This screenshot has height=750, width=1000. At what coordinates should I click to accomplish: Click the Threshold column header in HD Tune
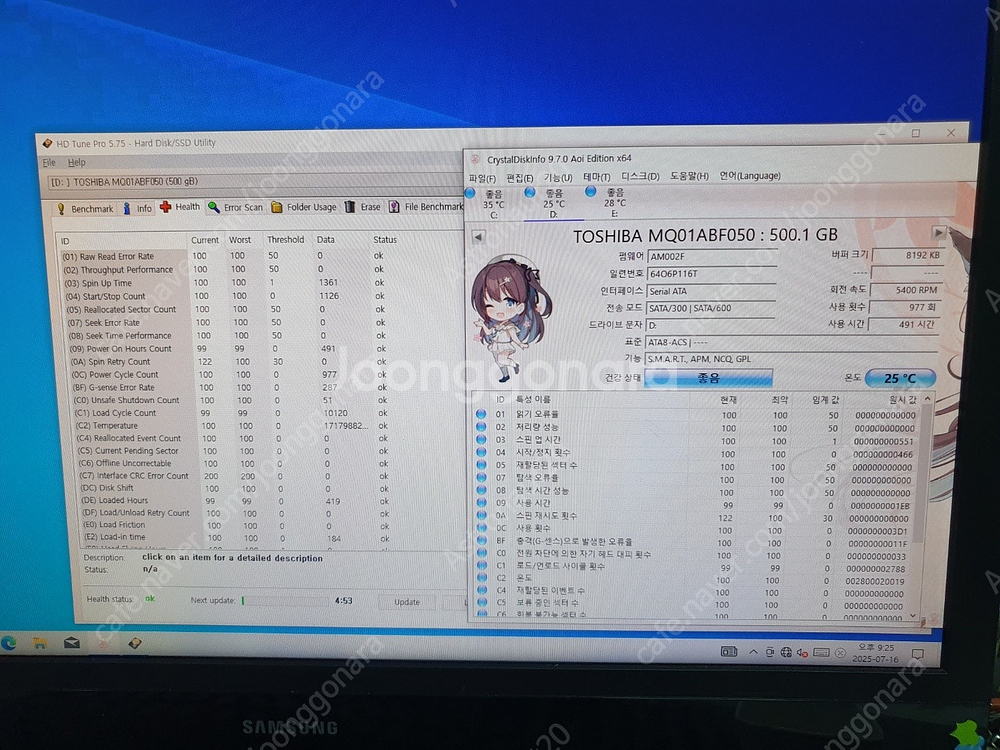(285, 240)
